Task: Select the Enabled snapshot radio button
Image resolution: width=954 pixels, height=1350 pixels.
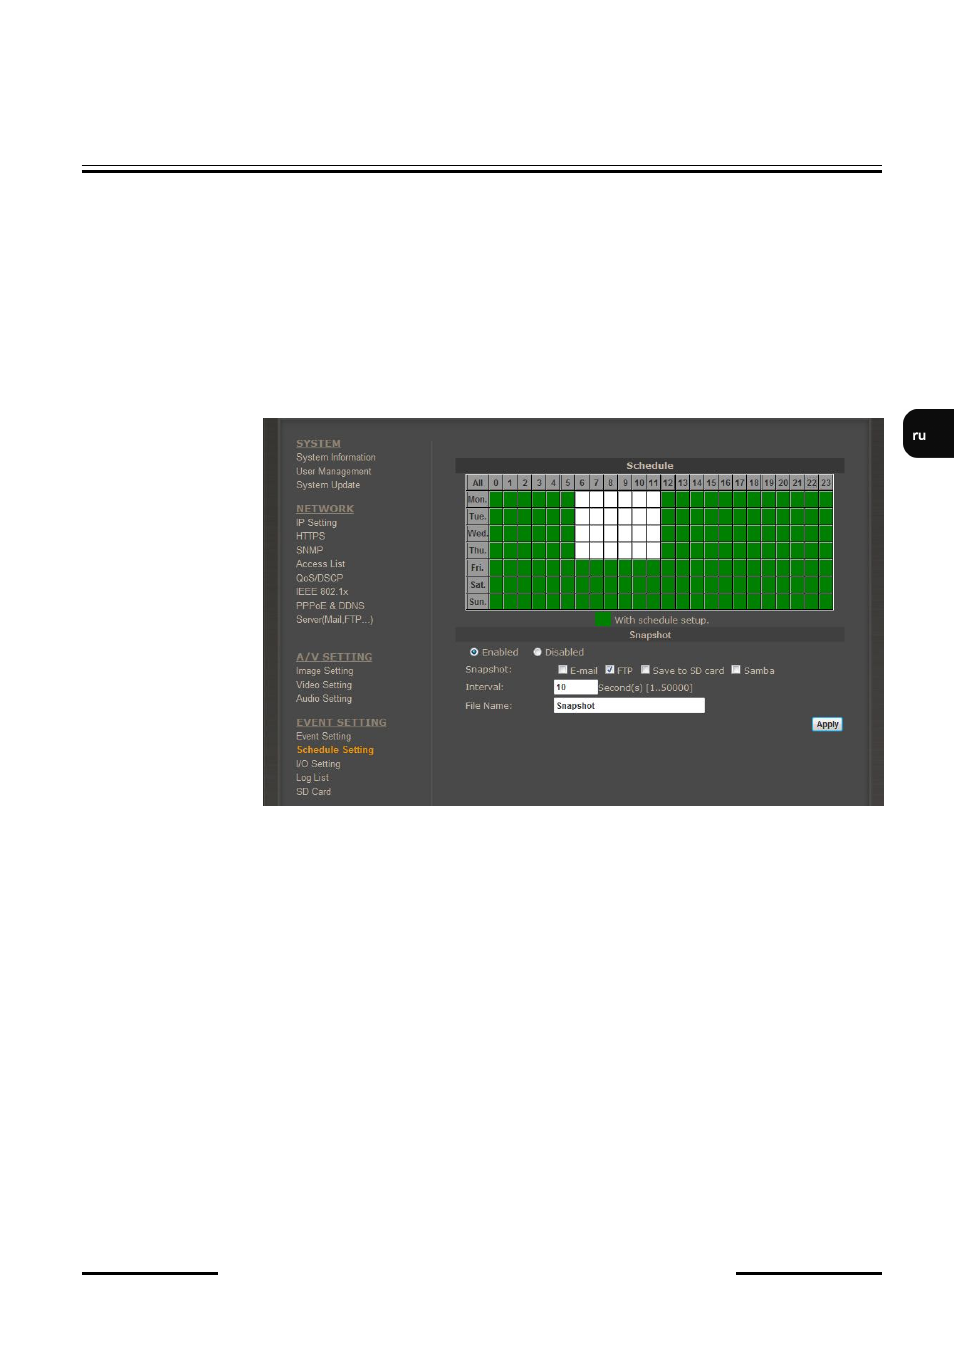Action: pos(474,652)
